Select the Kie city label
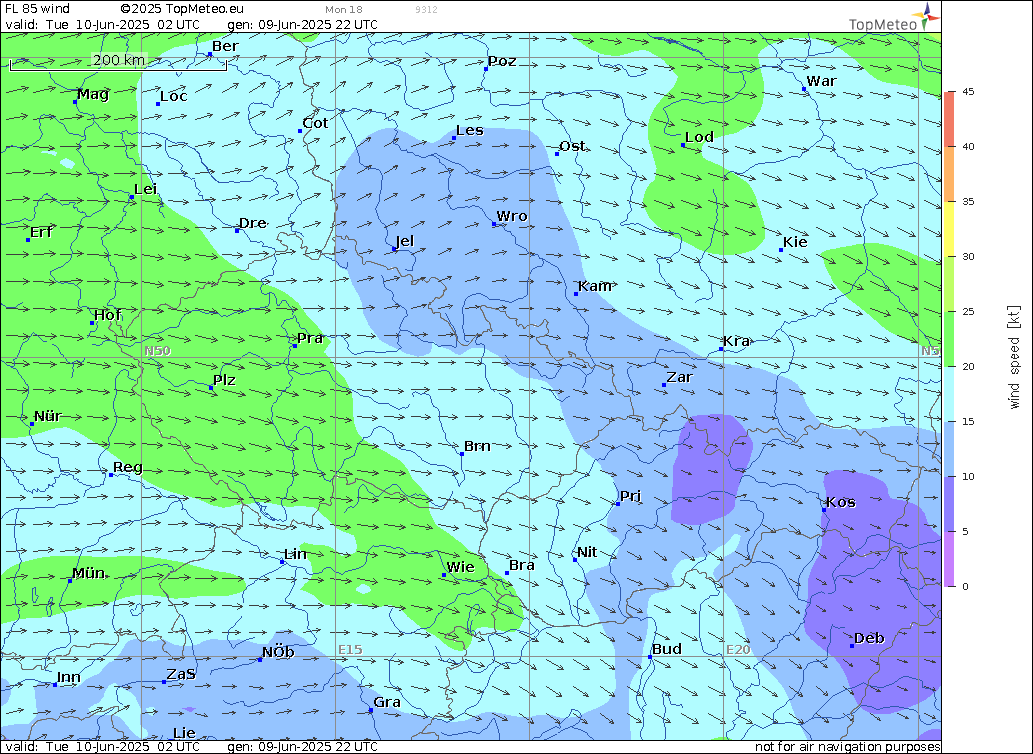The width and height of the screenshot is (1033, 754). pos(795,242)
